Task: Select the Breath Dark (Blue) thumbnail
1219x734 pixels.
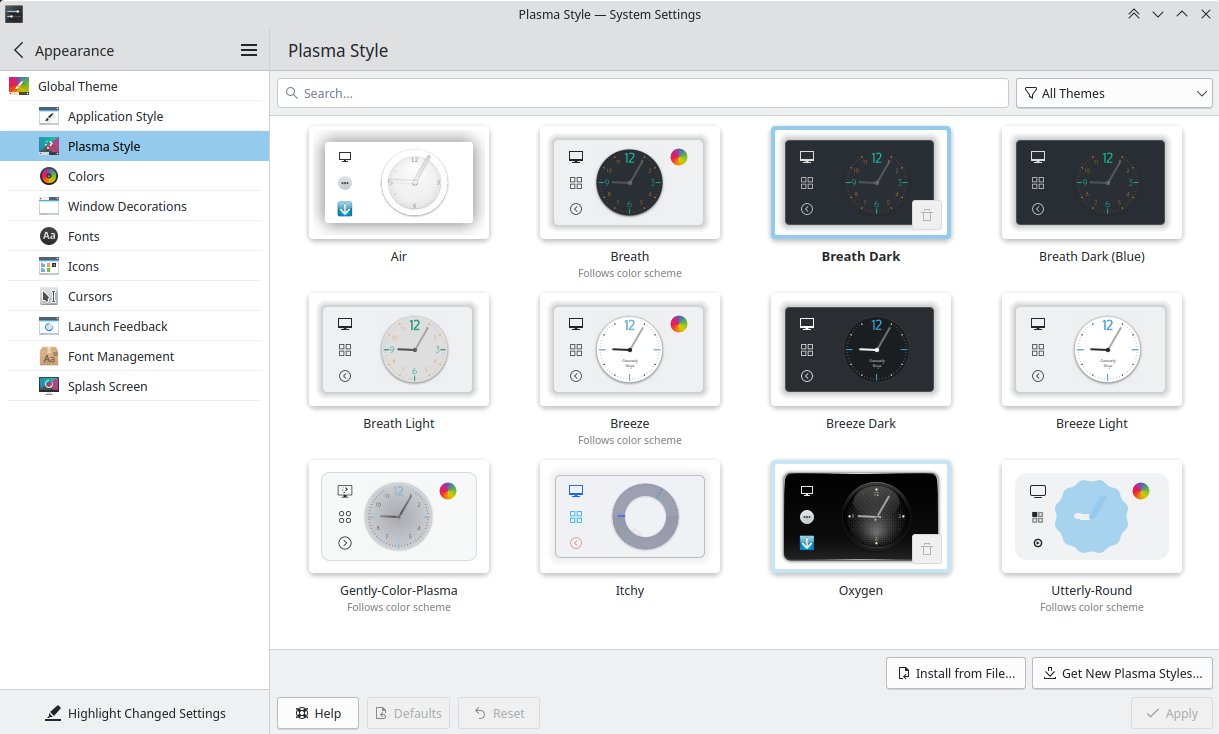Action: tap(1092, 183)
